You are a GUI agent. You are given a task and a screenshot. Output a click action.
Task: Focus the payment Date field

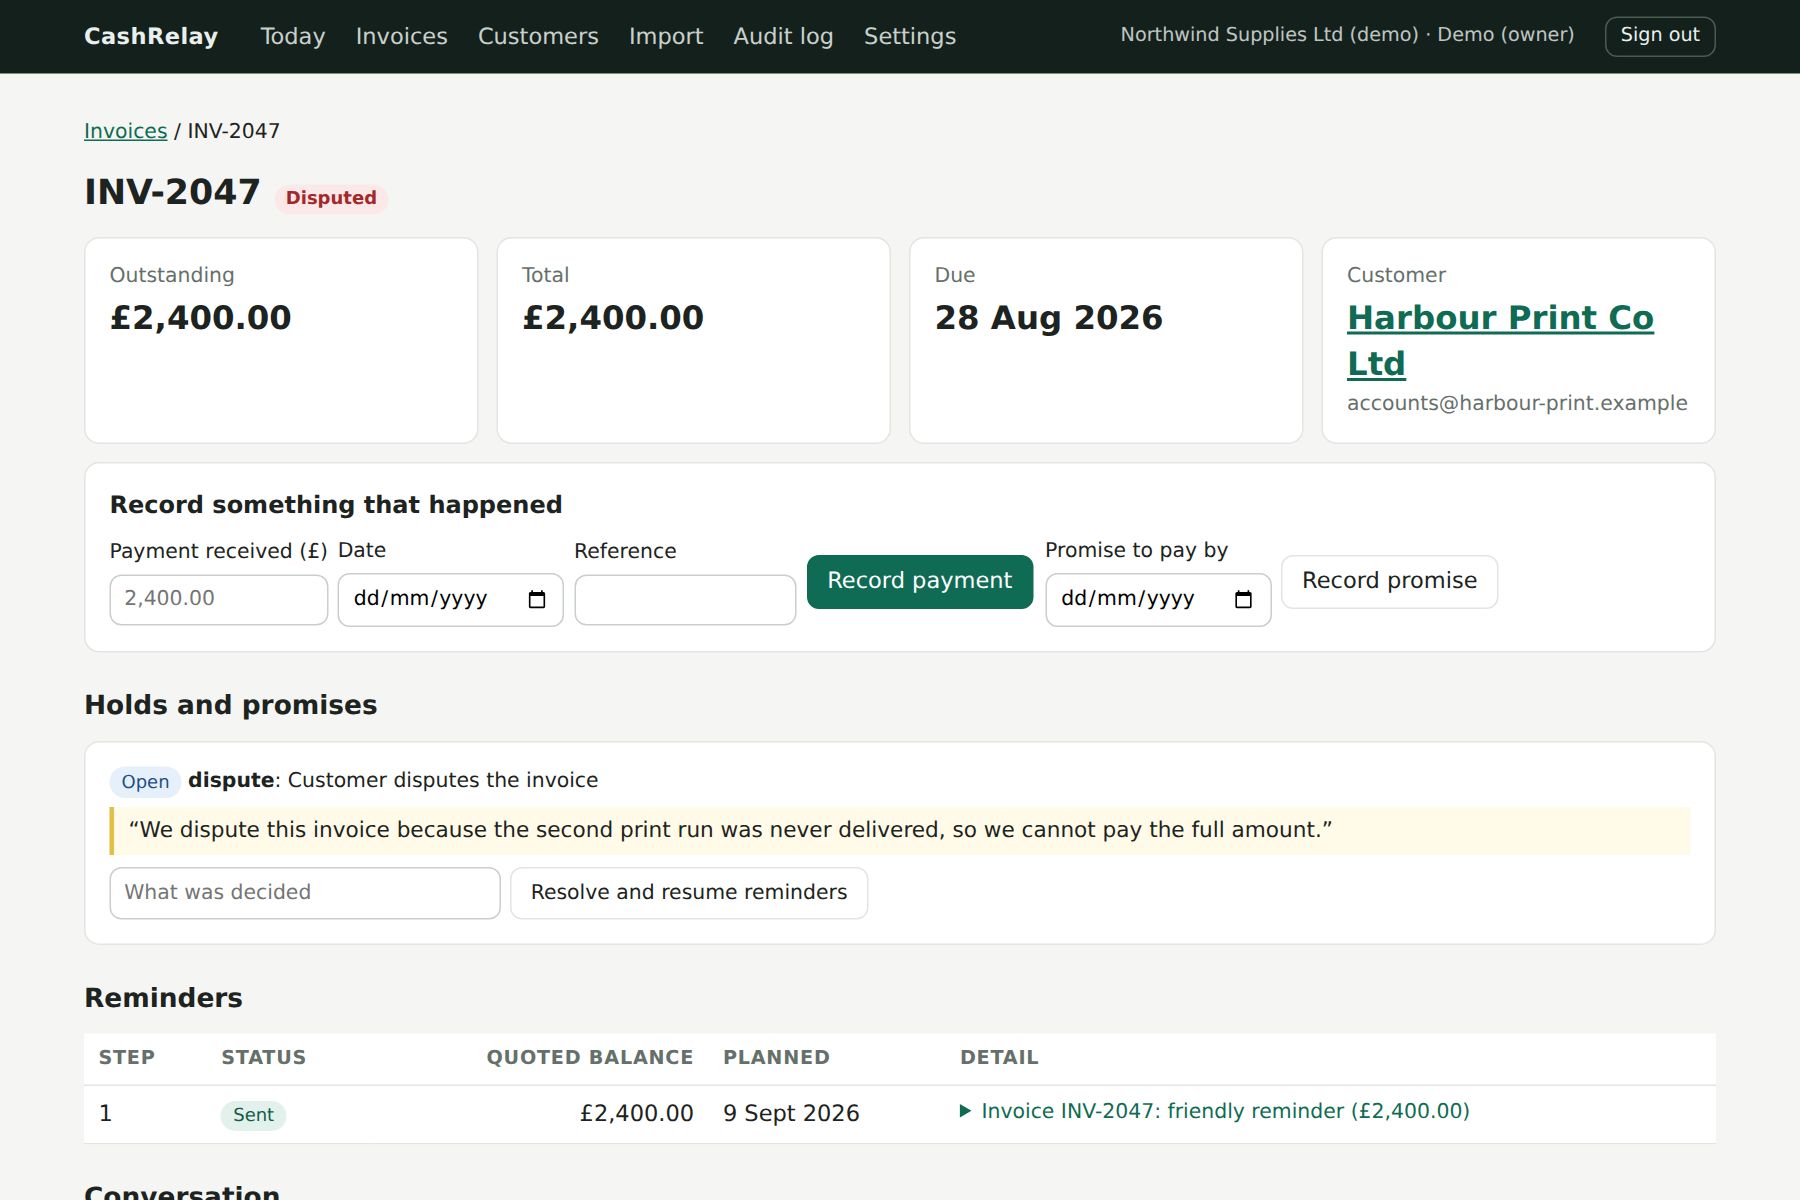450,600
